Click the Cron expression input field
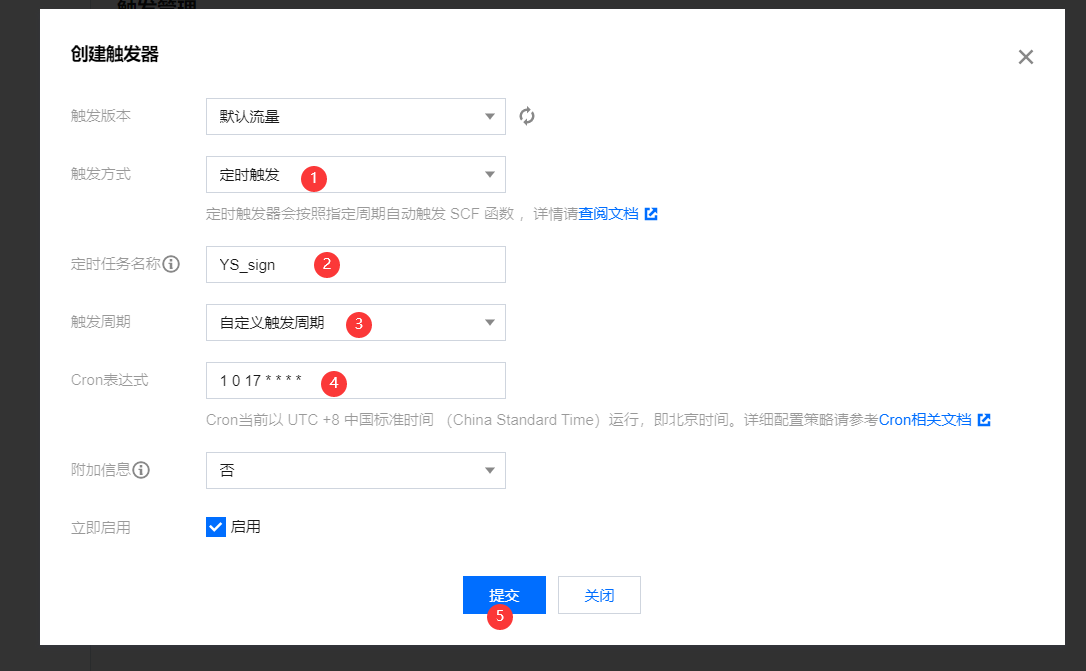Image resolution: width=1086 pixels, height=671 pixels. [355, 380]
